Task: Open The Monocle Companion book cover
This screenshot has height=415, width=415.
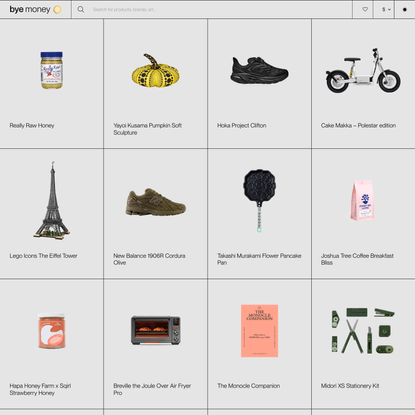Action: pos(259,331)
